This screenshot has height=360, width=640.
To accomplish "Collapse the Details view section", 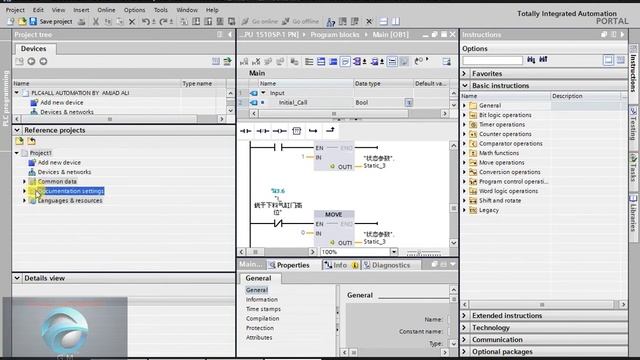I will click(x=17, y=278).
